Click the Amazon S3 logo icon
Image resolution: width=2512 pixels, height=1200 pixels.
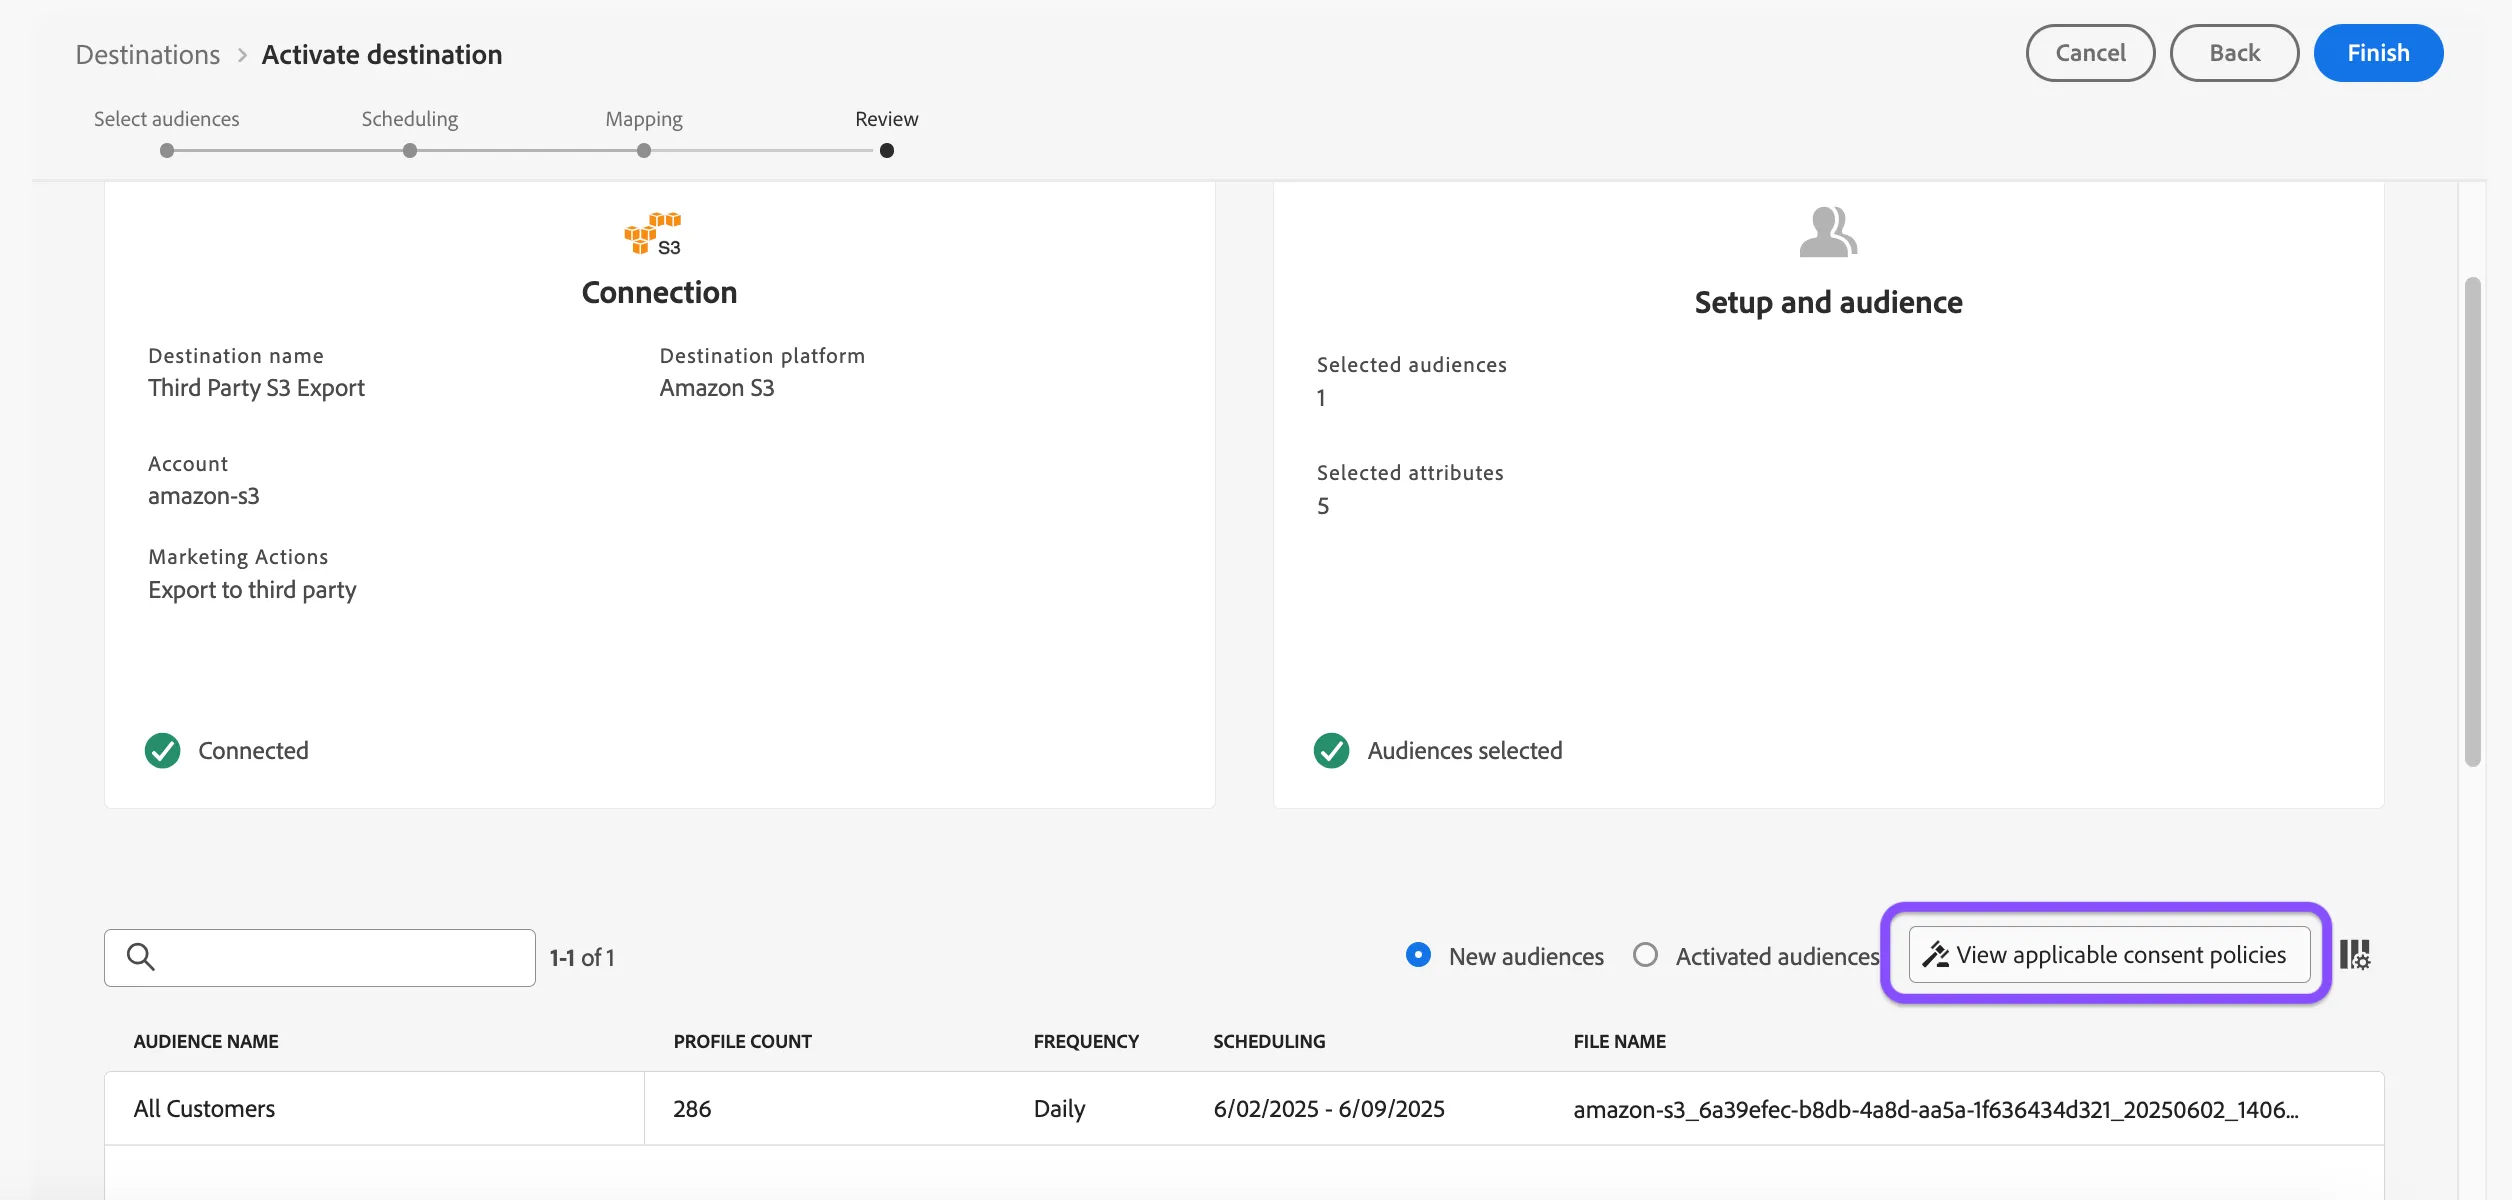653,233
